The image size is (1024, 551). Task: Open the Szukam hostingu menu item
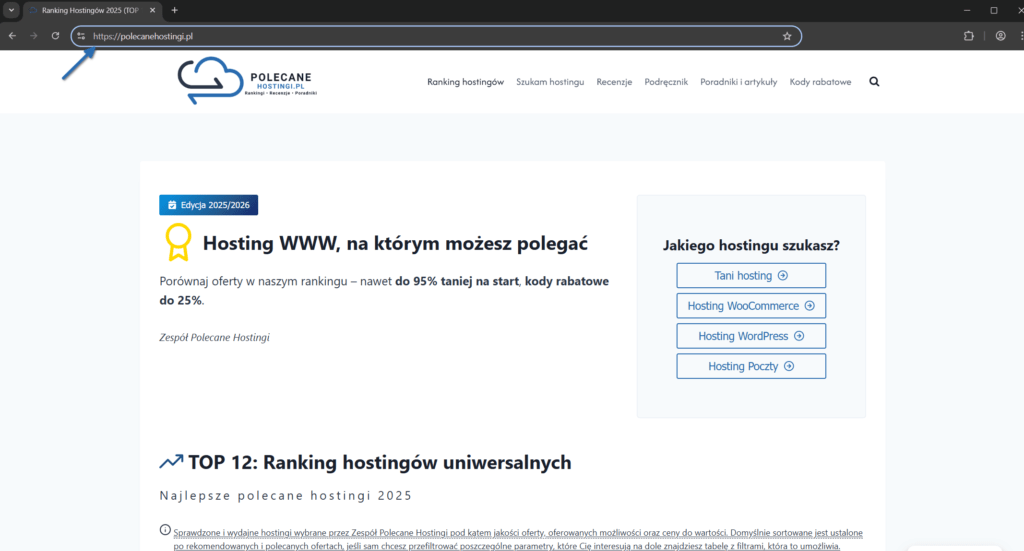[550, 82]
